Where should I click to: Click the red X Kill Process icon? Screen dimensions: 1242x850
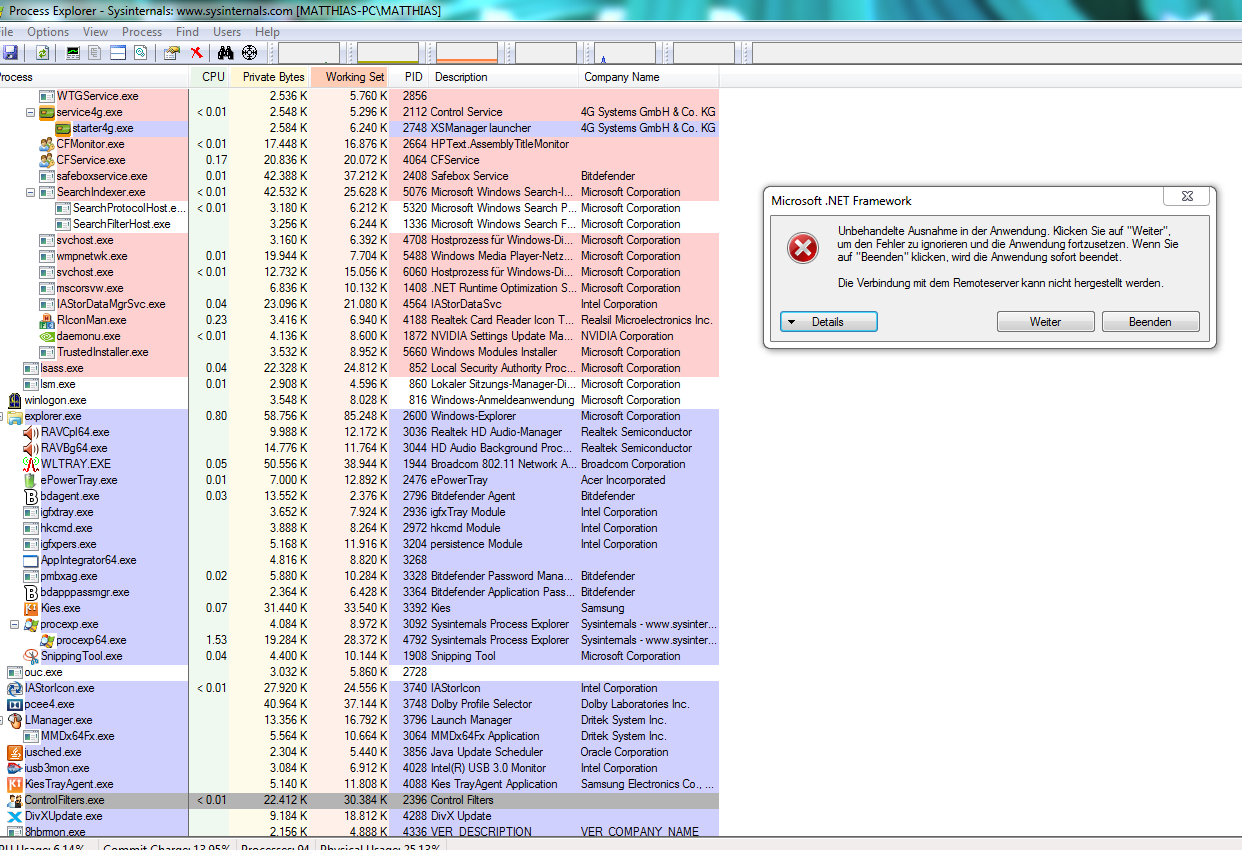196,52
